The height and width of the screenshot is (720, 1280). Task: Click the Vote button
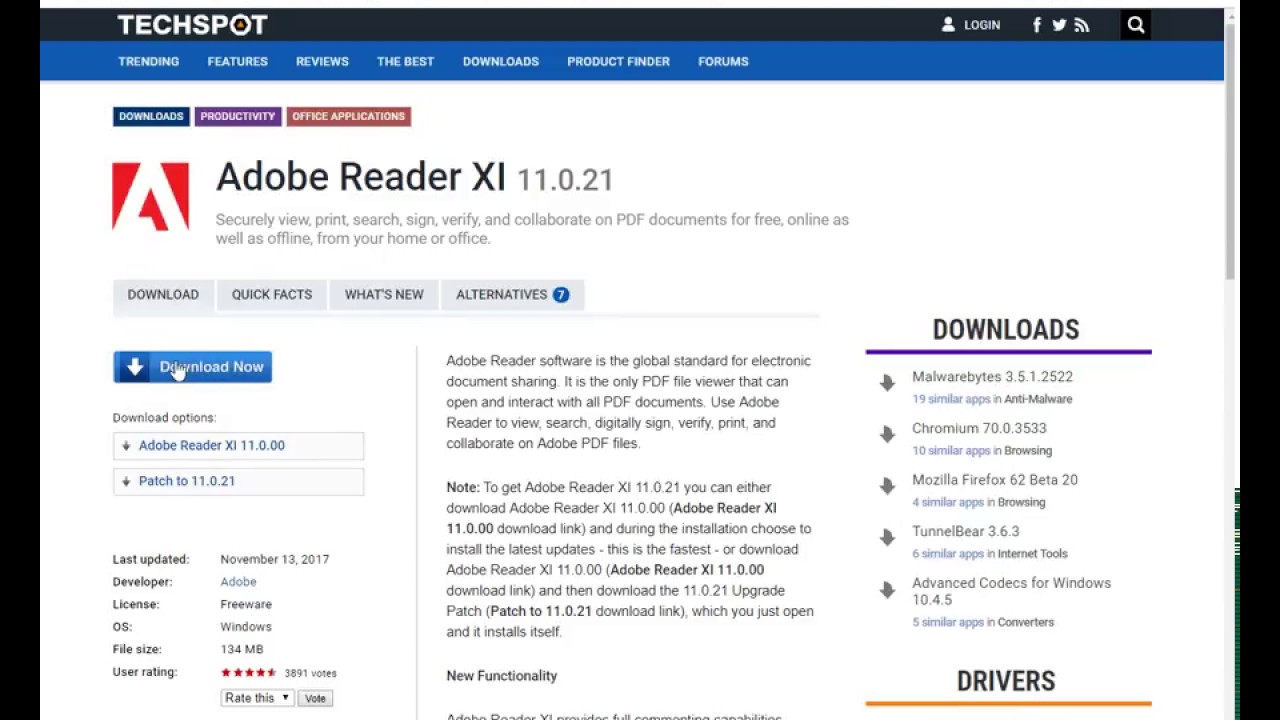tap(315, 698)
